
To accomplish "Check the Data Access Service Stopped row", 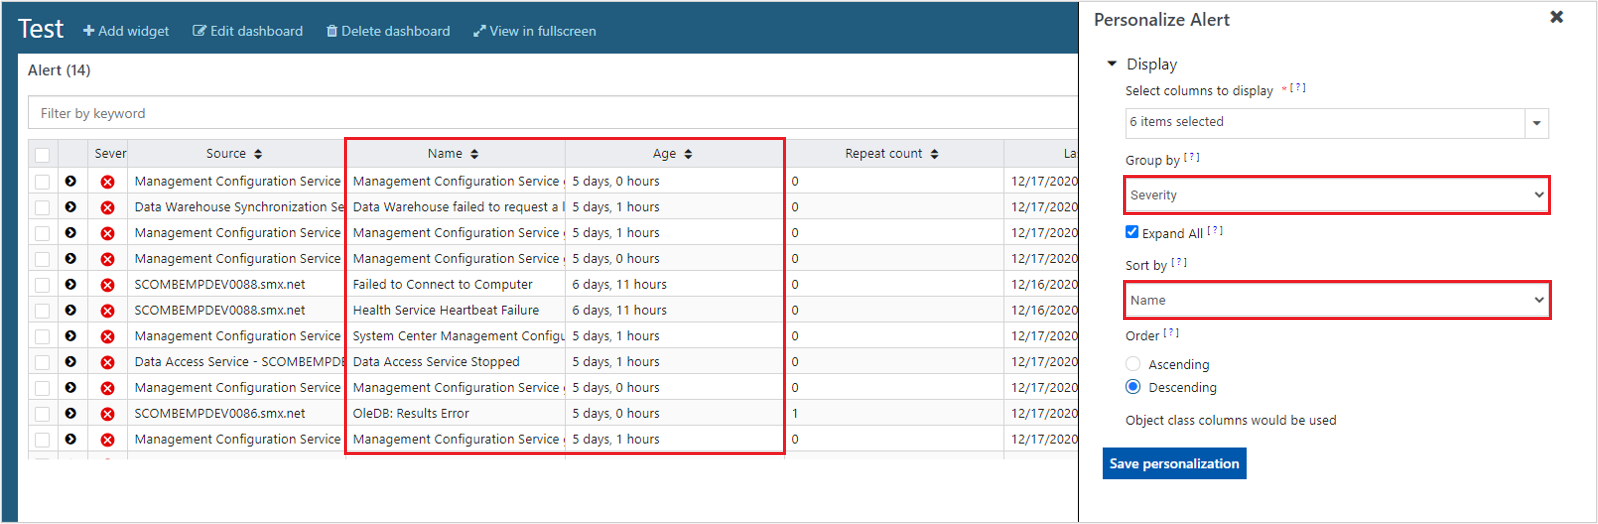I will [42, 362].
